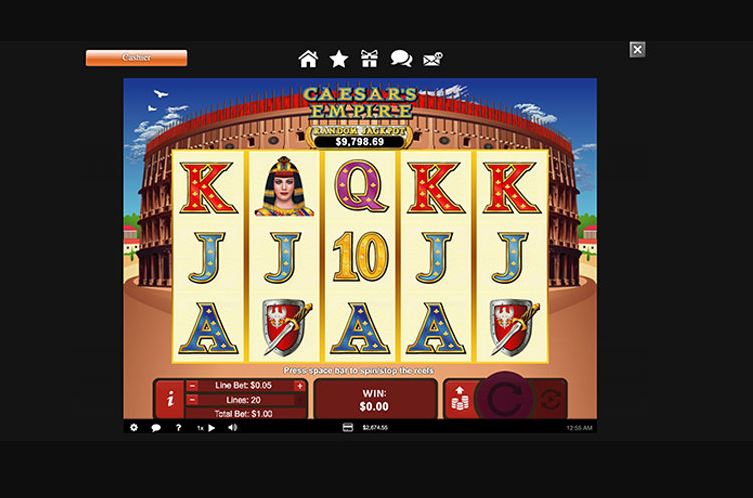Open the messages envelope icon
Screen dimensions: 753x498
coord(433,59)
